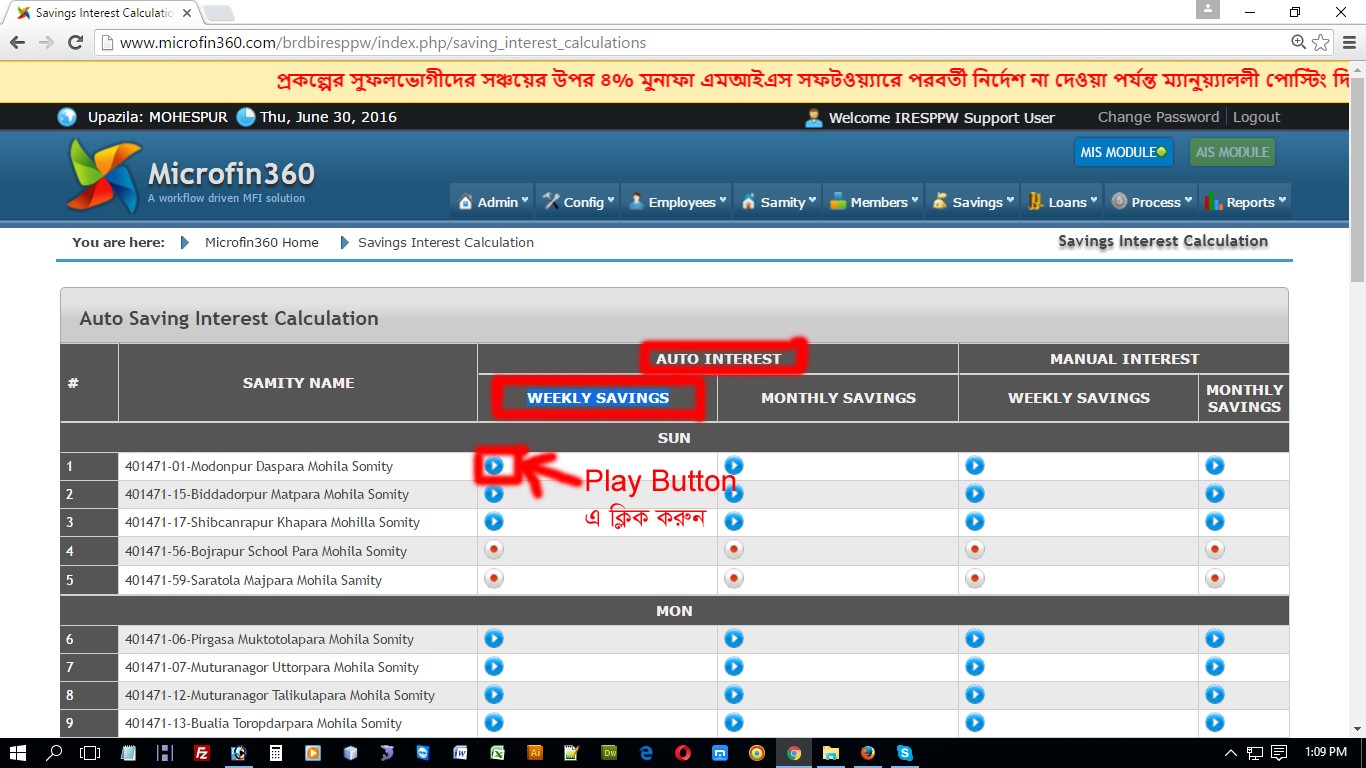Select the MIS MODULE tab
Image resolution: width=1366 pixels, height=768 pixels.
pyautogui.click(x=1122, y=152)
